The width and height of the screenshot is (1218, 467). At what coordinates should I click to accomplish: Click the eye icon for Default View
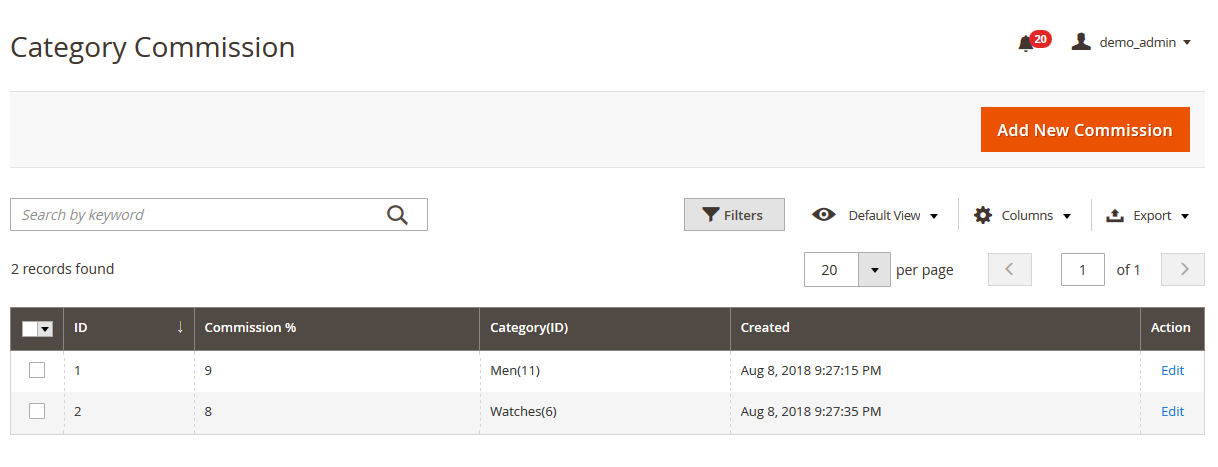(x=824, y=214)
